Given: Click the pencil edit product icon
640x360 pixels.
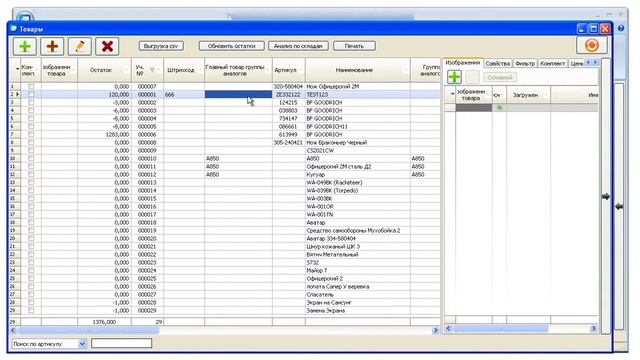Looking at the screenshot, I should 80,46.
